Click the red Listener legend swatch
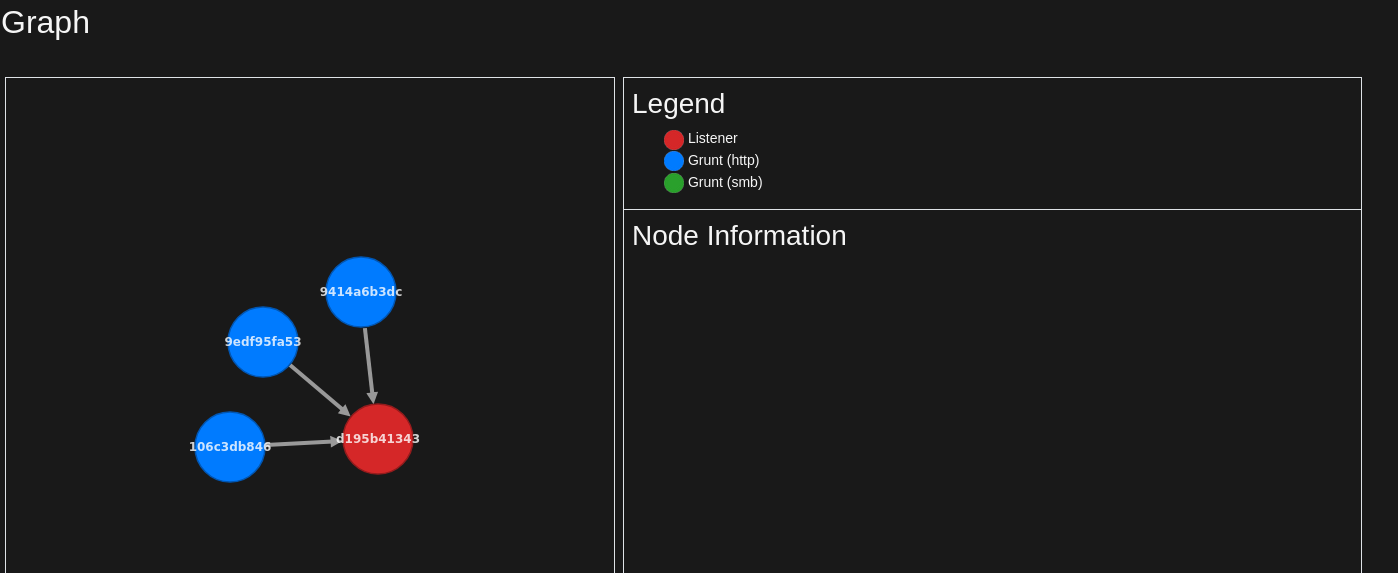This screenshot has width=1398, height=573. coord(674,140)
